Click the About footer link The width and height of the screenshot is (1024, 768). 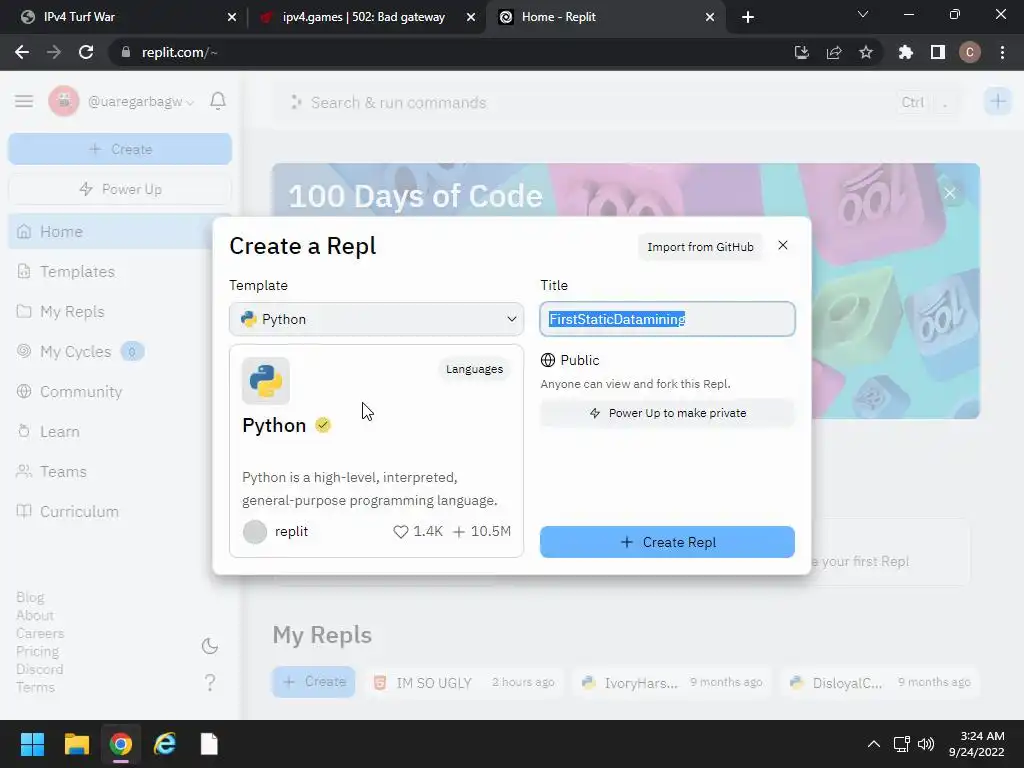tap(35, 615)
